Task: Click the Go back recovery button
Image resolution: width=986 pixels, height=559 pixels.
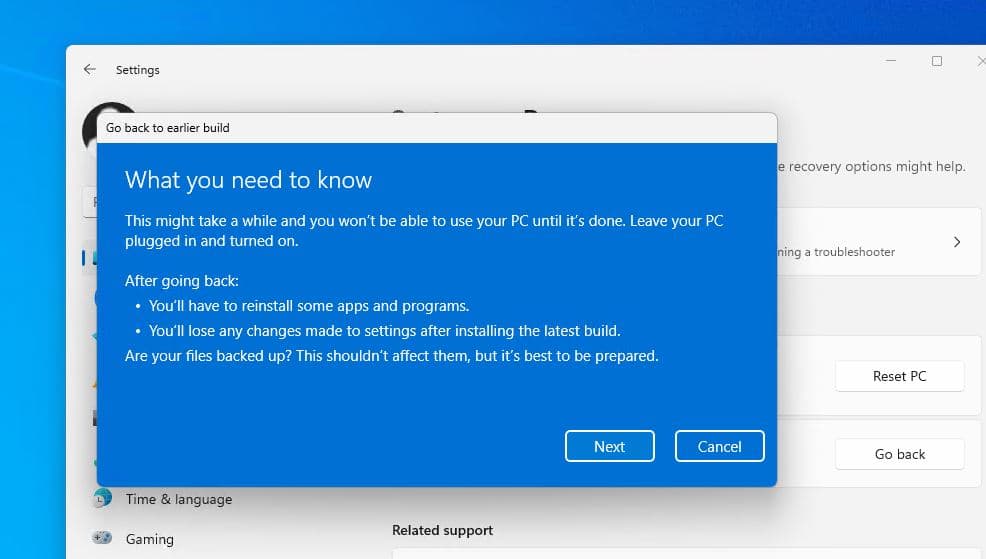Action: point(899,454)
